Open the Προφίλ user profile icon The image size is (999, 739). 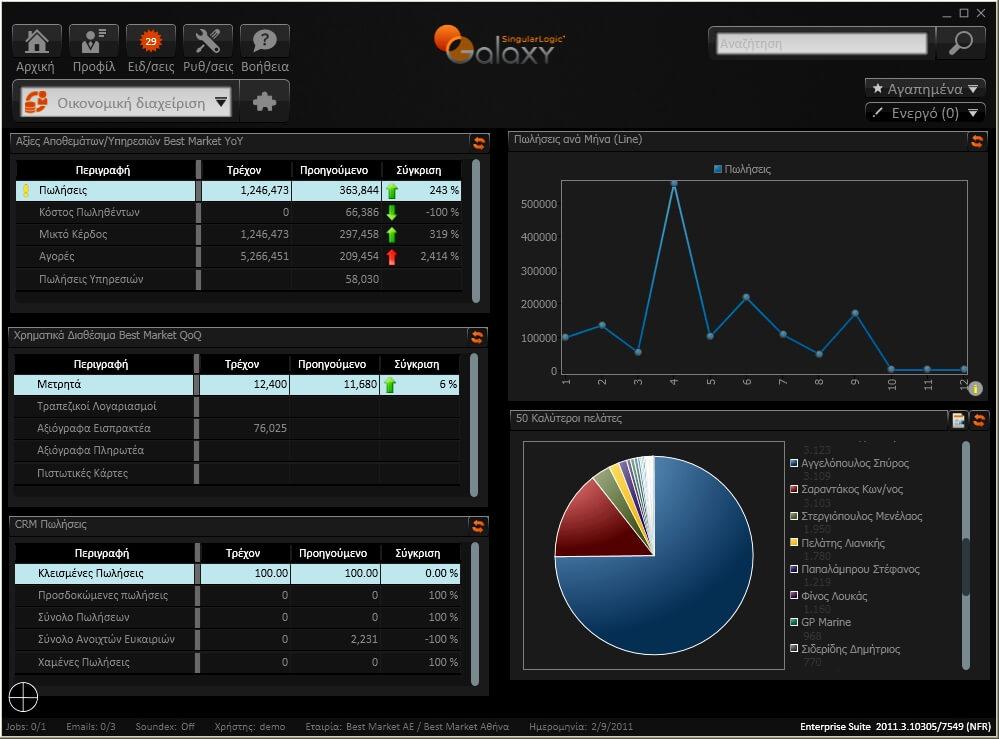pos(93,42)
